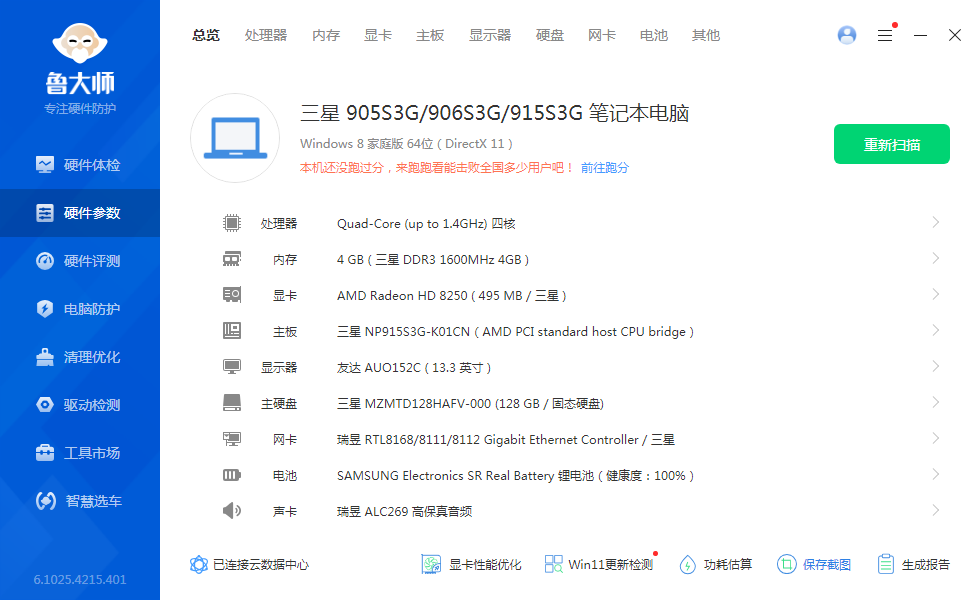
Task: Select 三星 MZMTD128HAFV-000 disk text
Action: click(x=471, y=404)
